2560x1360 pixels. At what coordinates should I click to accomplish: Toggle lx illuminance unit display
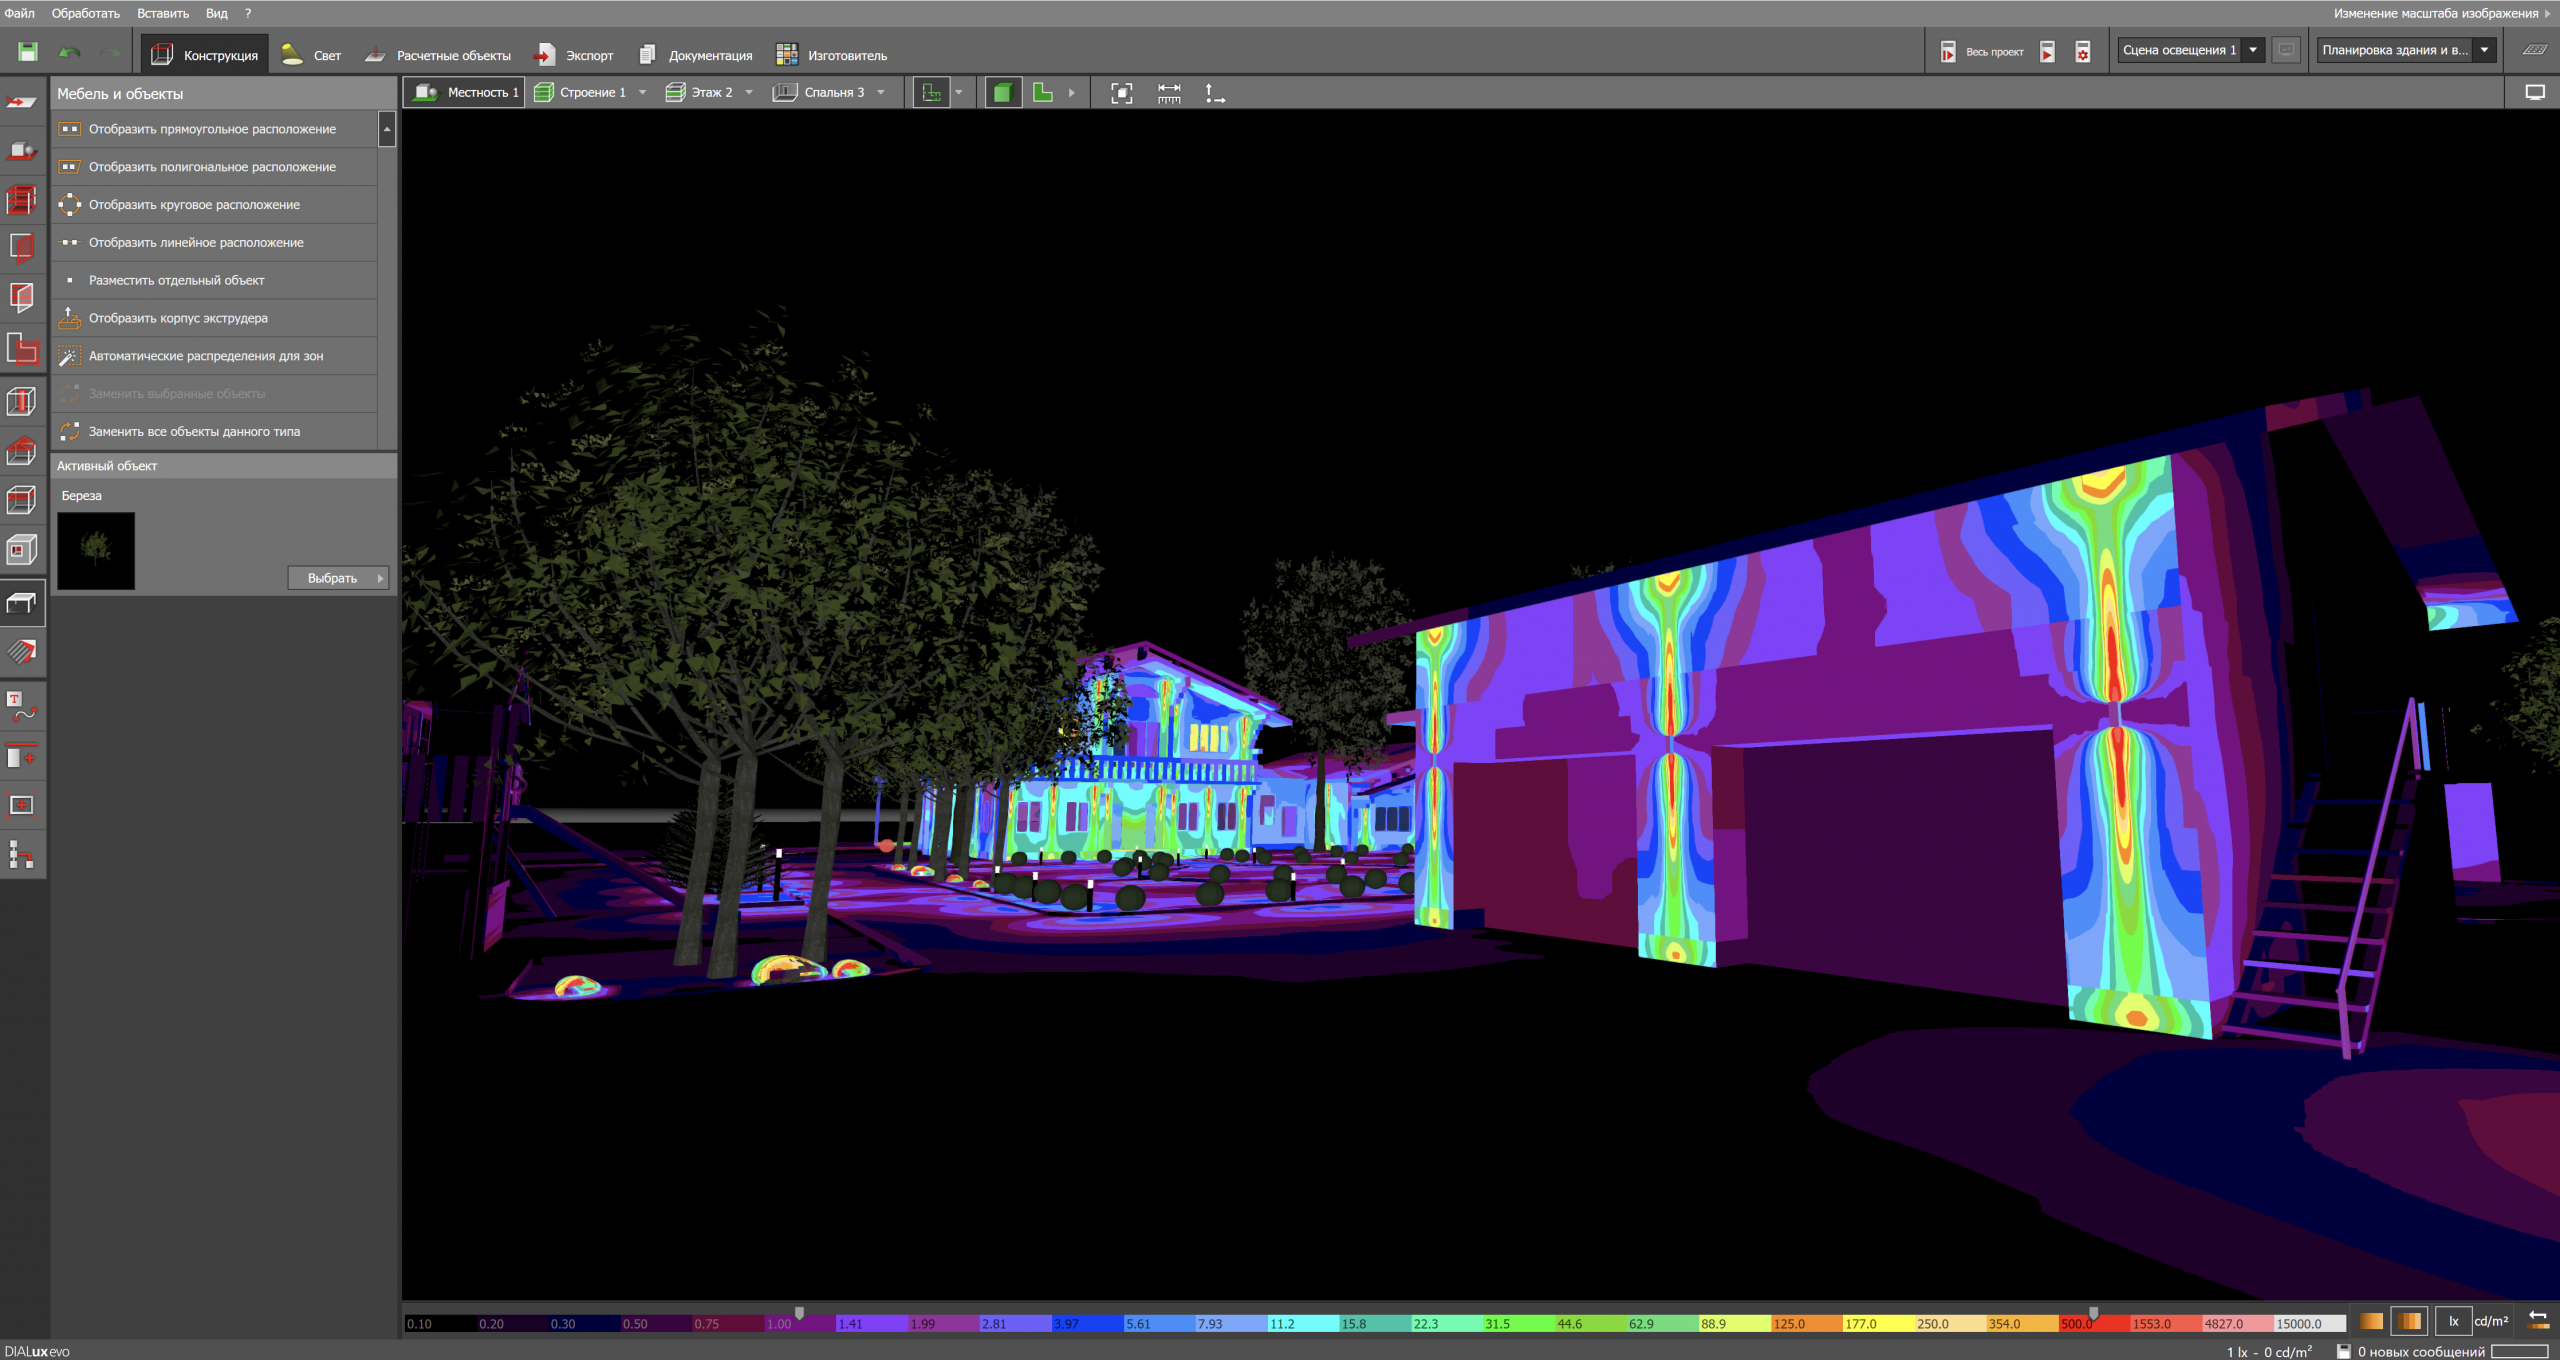[x=2453, y=1321]
